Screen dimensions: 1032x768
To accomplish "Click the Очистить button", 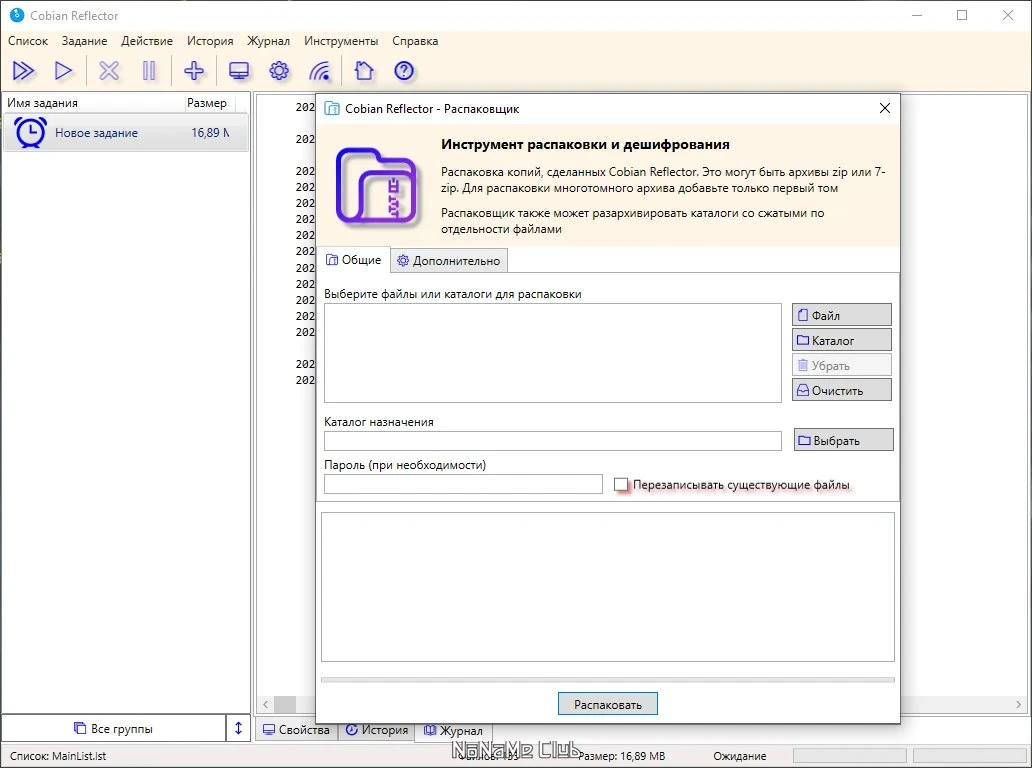I will (842, 390).
